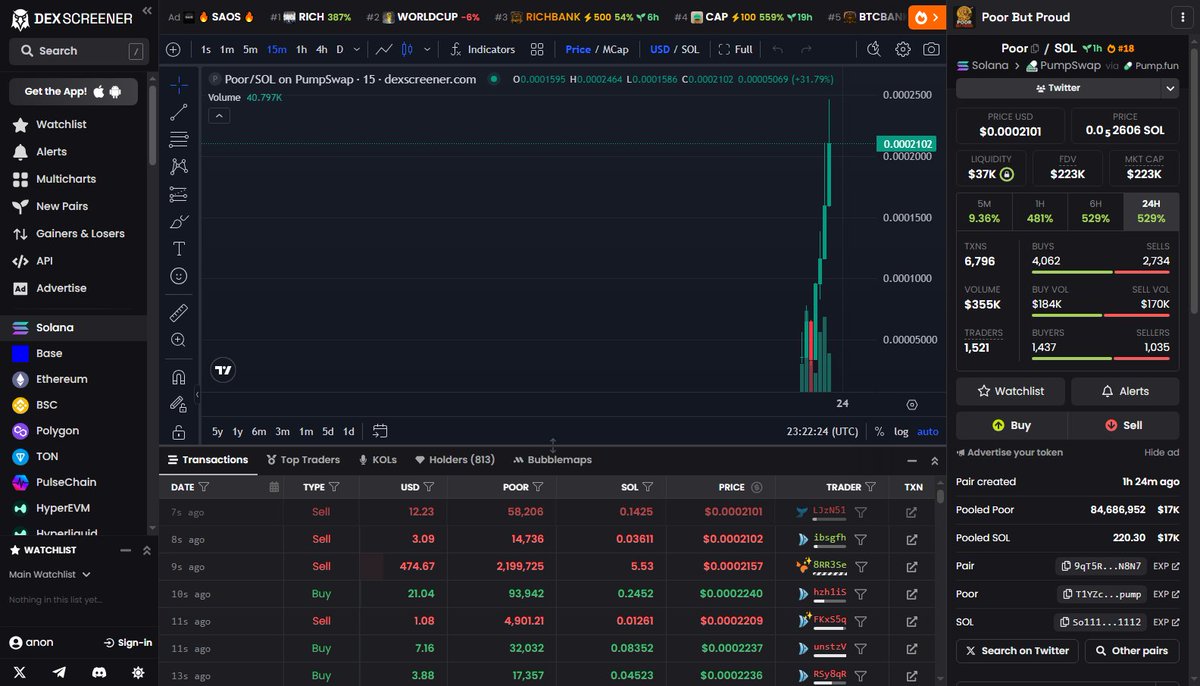The width and height of the screenshot is (1200, 686).
Task: Select the crosshair cursor drawing tool
Action: click(178, 85)
